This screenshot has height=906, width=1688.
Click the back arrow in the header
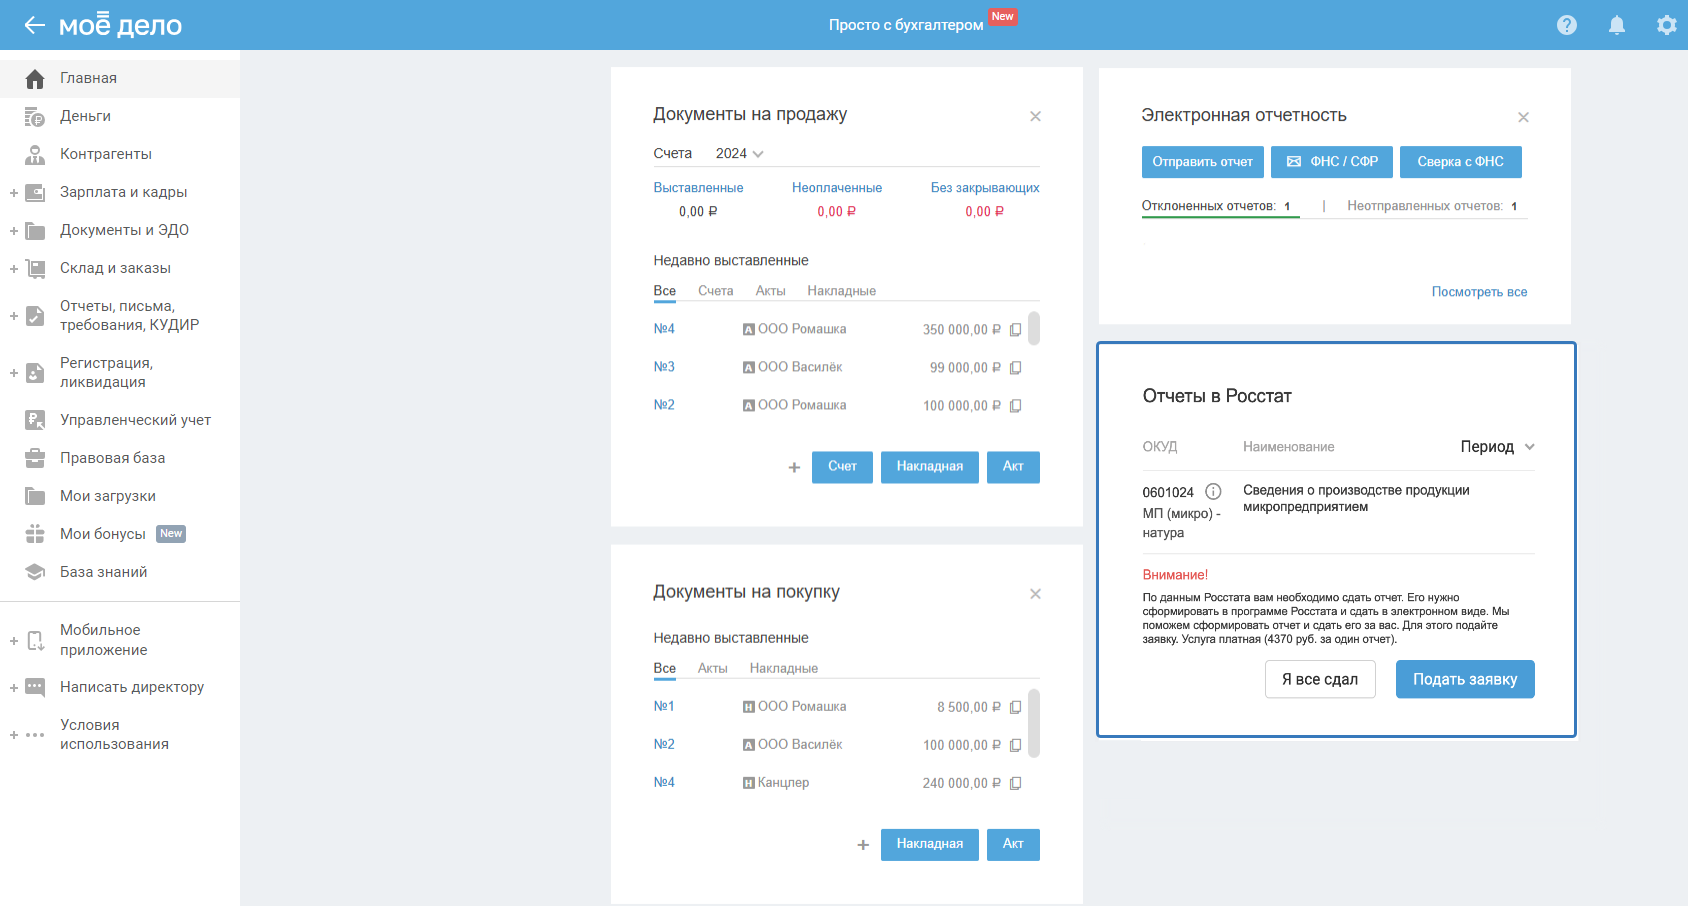point(35,25)
